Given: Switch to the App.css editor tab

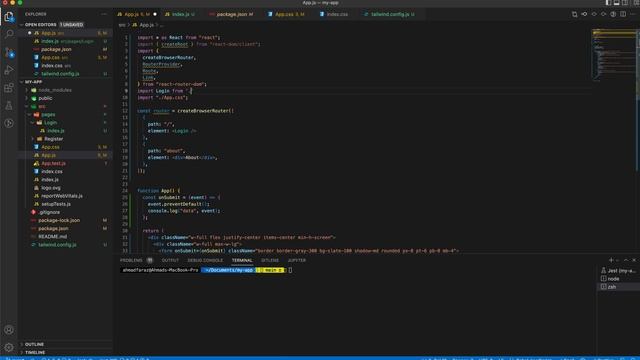Looking at the screenshot, I should tap(287, 14).
